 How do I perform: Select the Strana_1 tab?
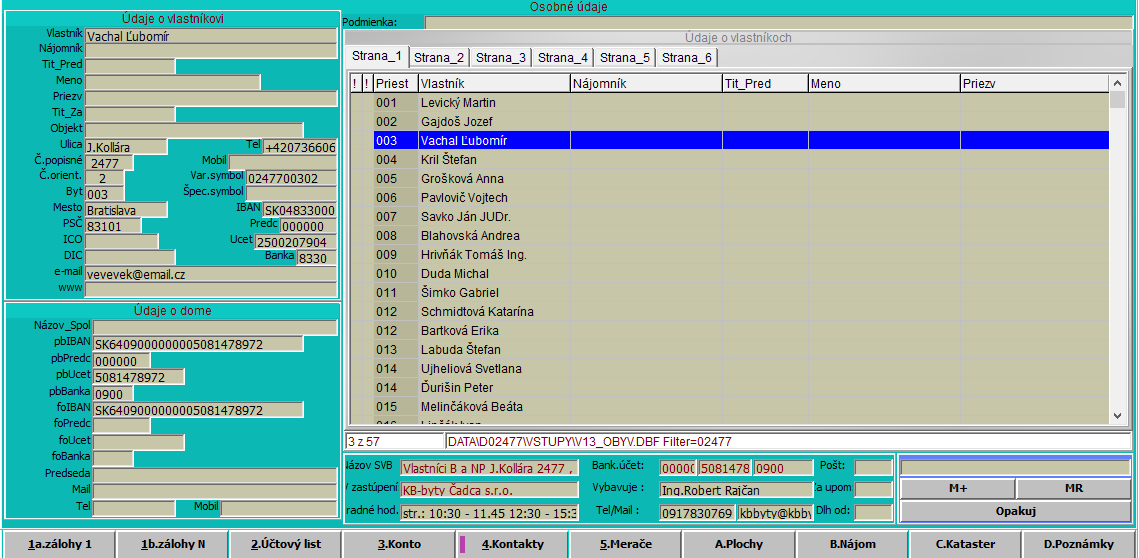pyautogui.click(x=376, y=57)
